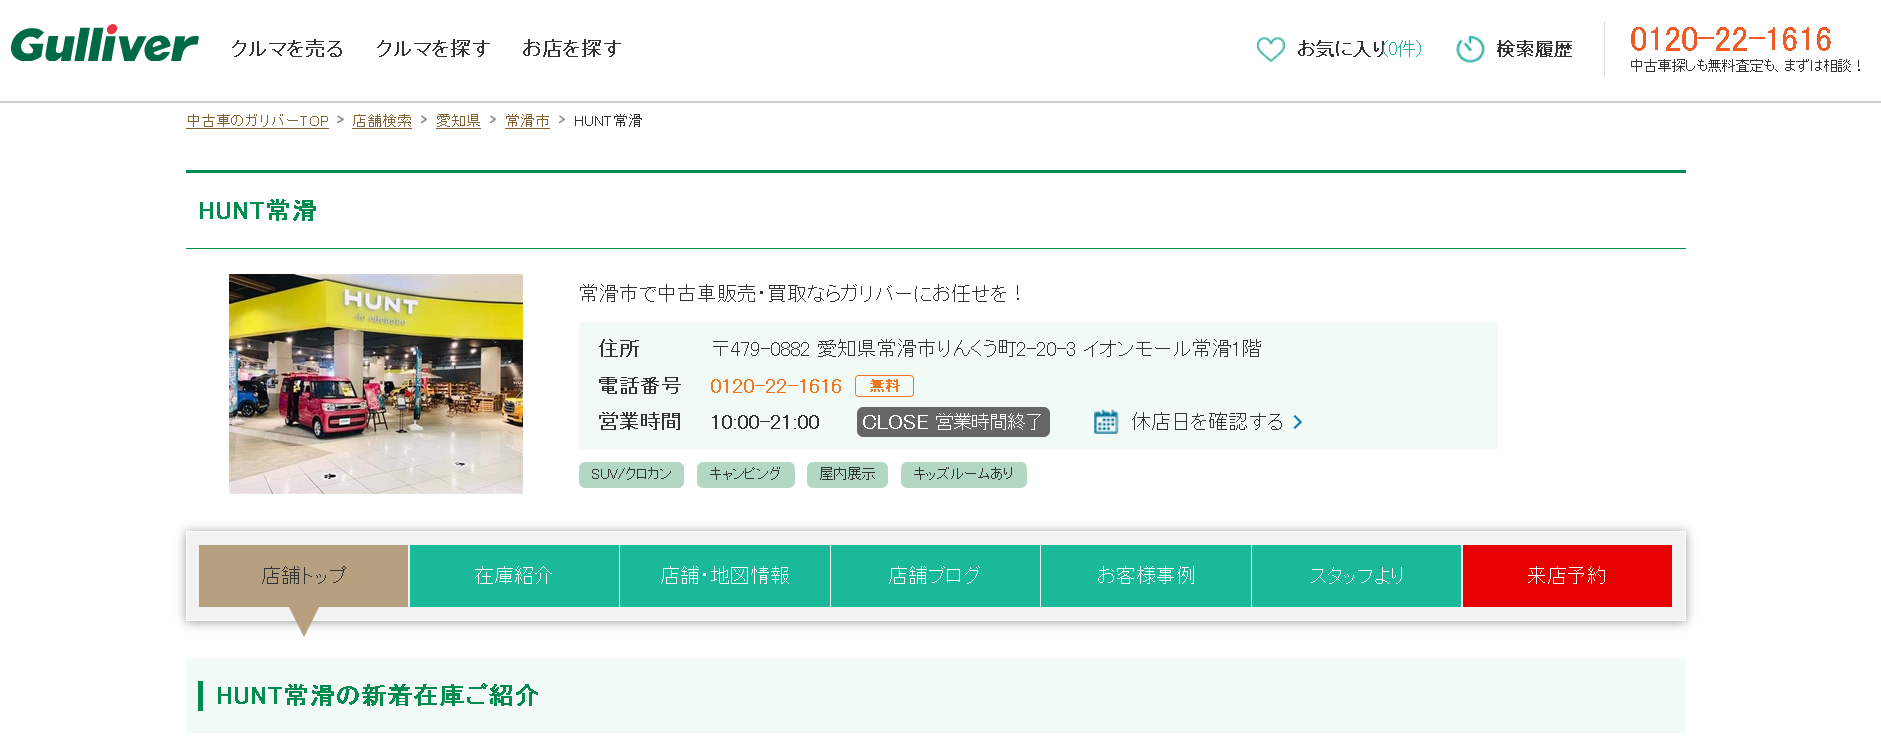This screenshot has width=1881, height=737.
Task: Switch to スタッフより tab
Action: [1357, 576]
